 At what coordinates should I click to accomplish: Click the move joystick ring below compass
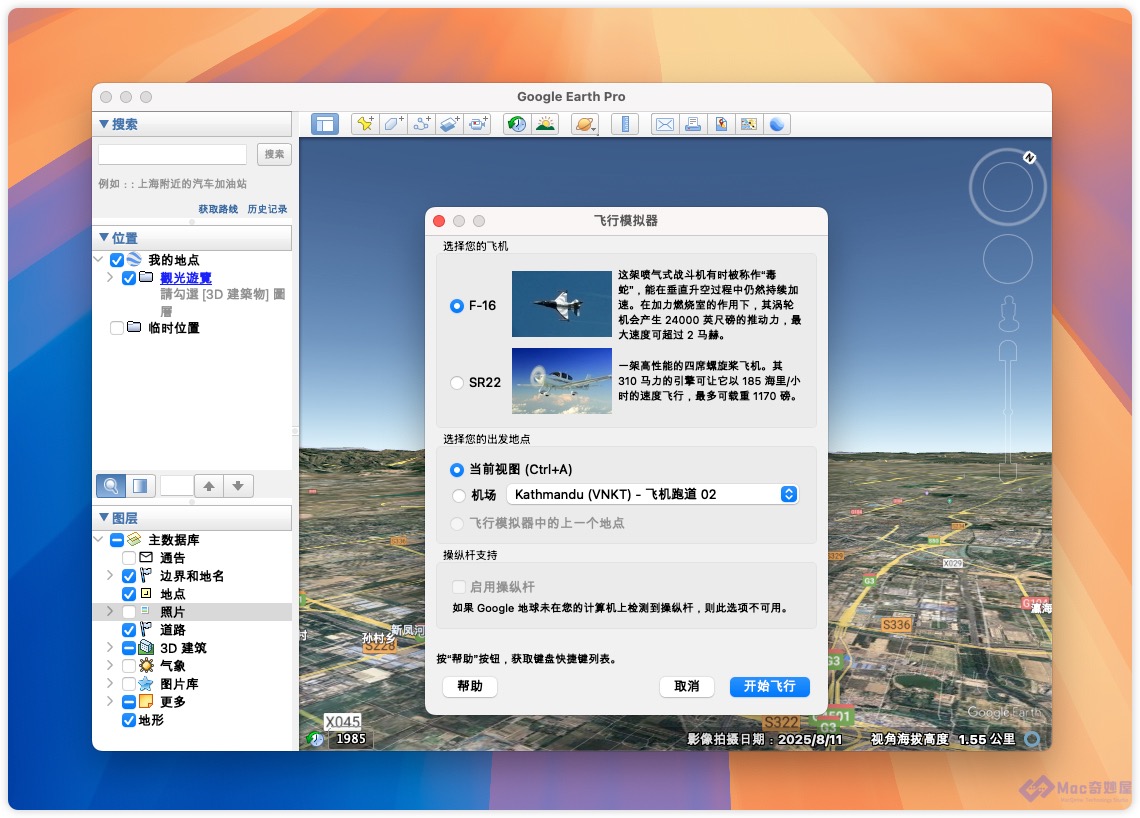(x=1008, y=259)
